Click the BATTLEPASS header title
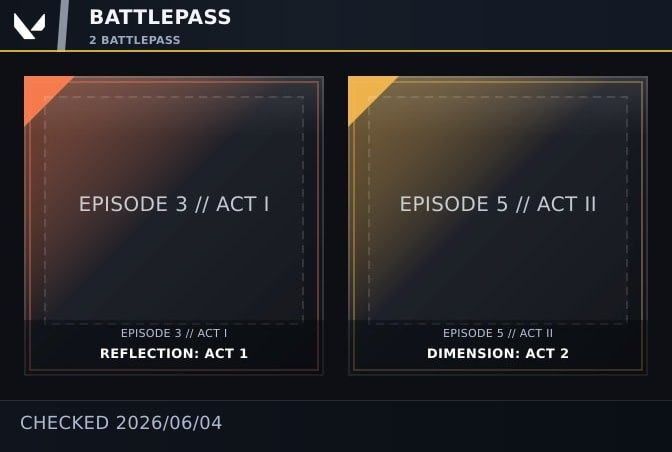The image size is (672, 452). pos(160,18)
